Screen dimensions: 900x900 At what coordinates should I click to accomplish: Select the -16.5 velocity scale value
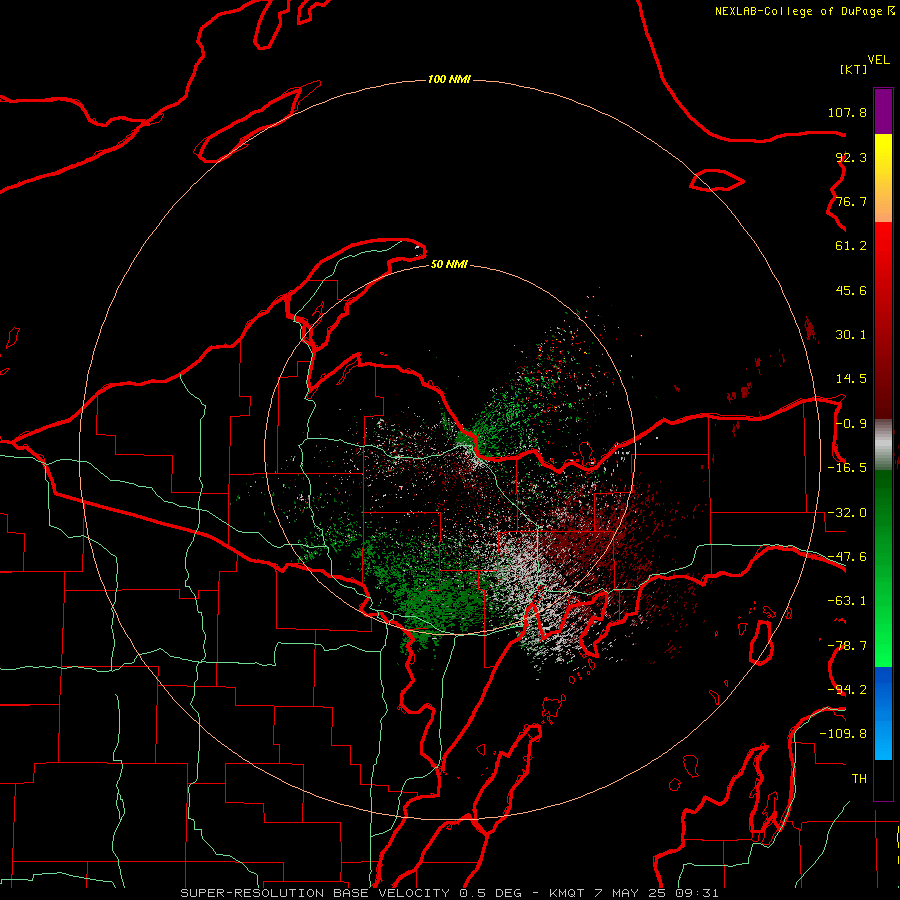(x=847, y=468)
